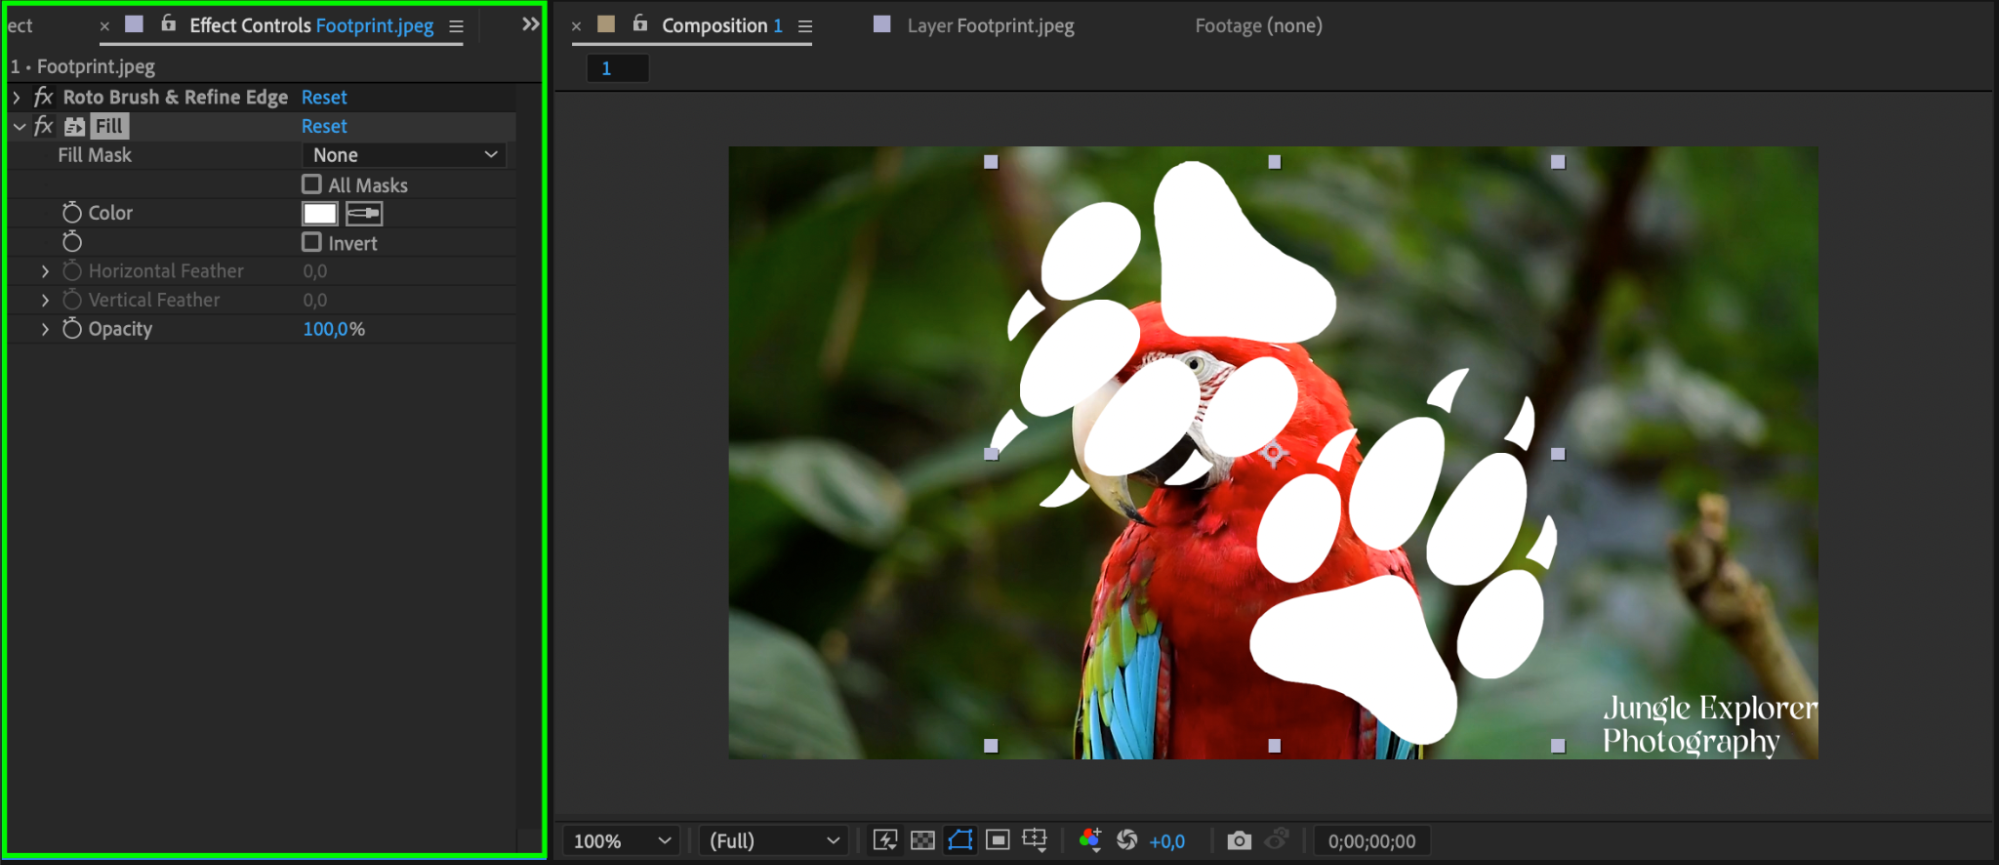Expand the Roto Brush & Refine Edge effect
The image size is (1999, 865).
(x=17, y=97)
